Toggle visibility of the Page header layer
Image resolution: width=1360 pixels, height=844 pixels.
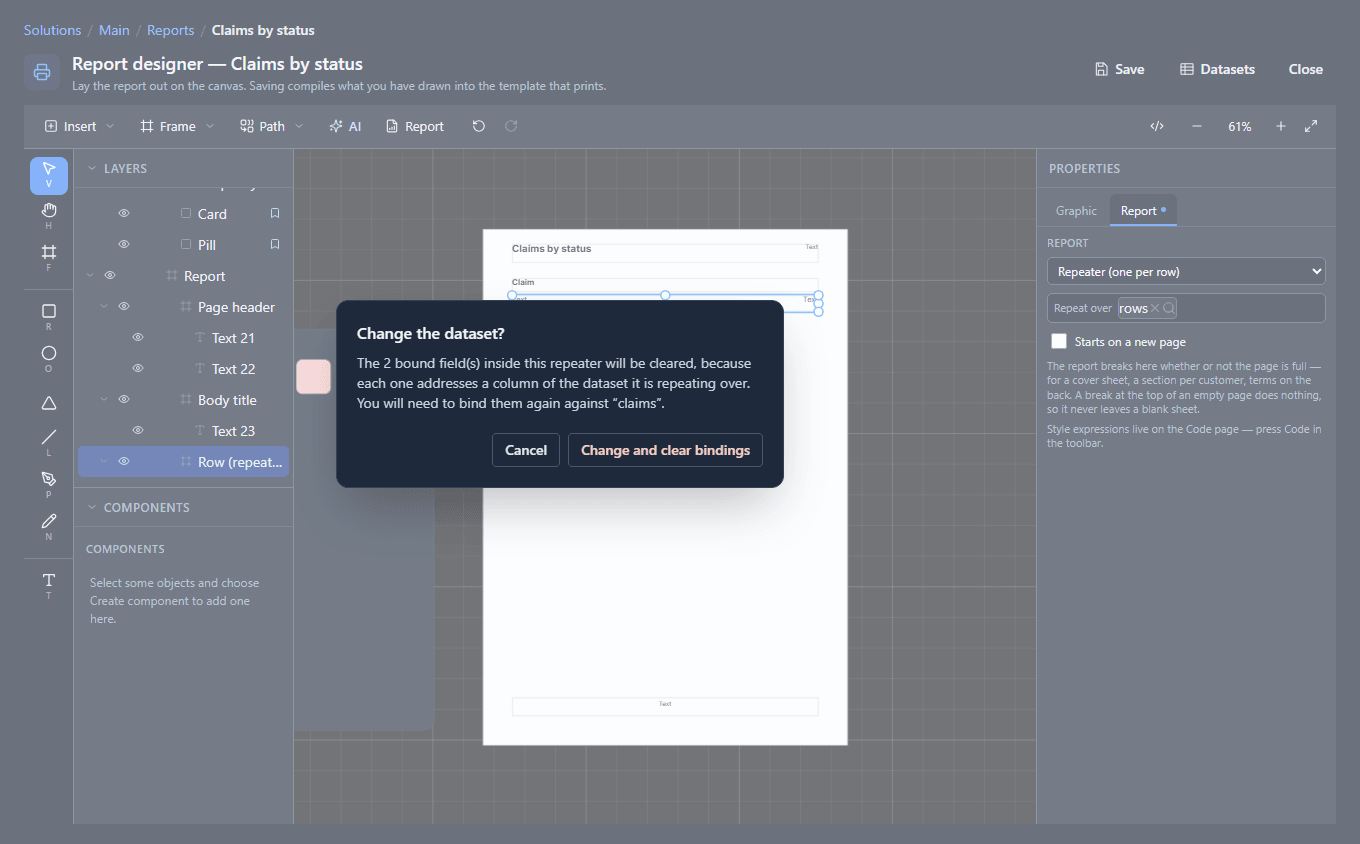[x=124, y=307]
